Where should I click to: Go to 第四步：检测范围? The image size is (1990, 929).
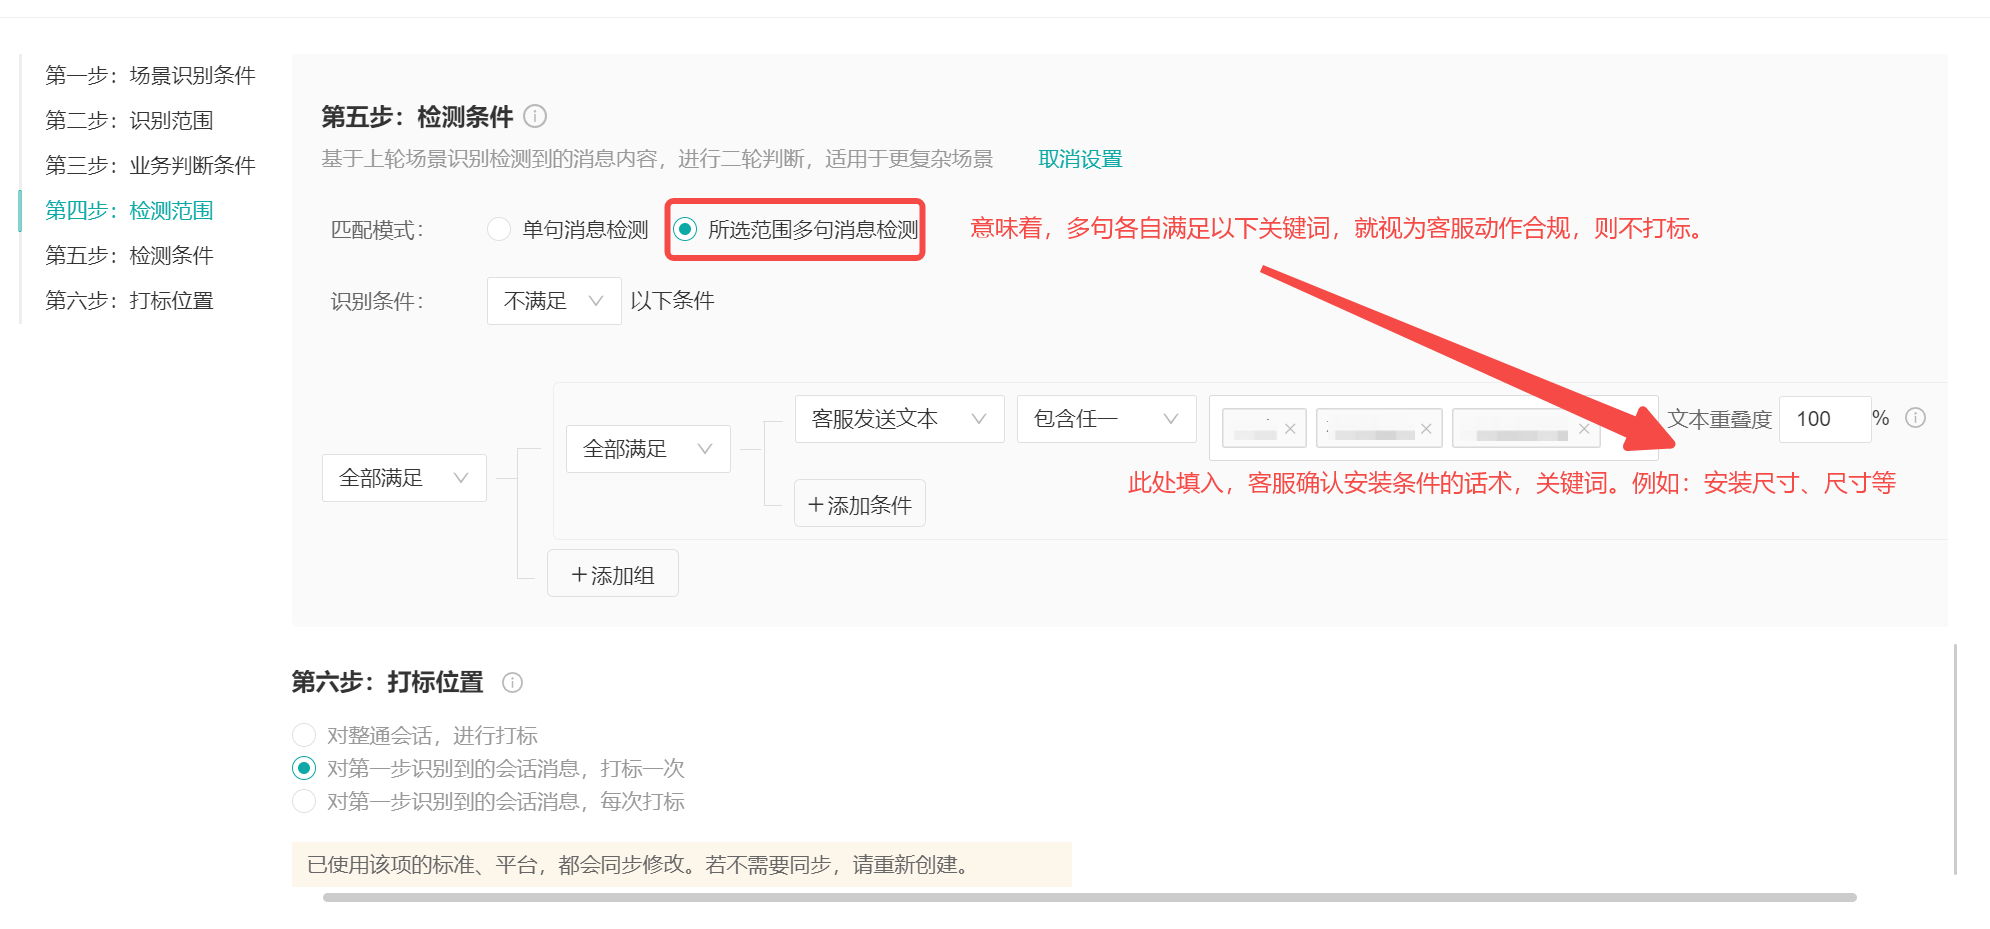(129, 211)
